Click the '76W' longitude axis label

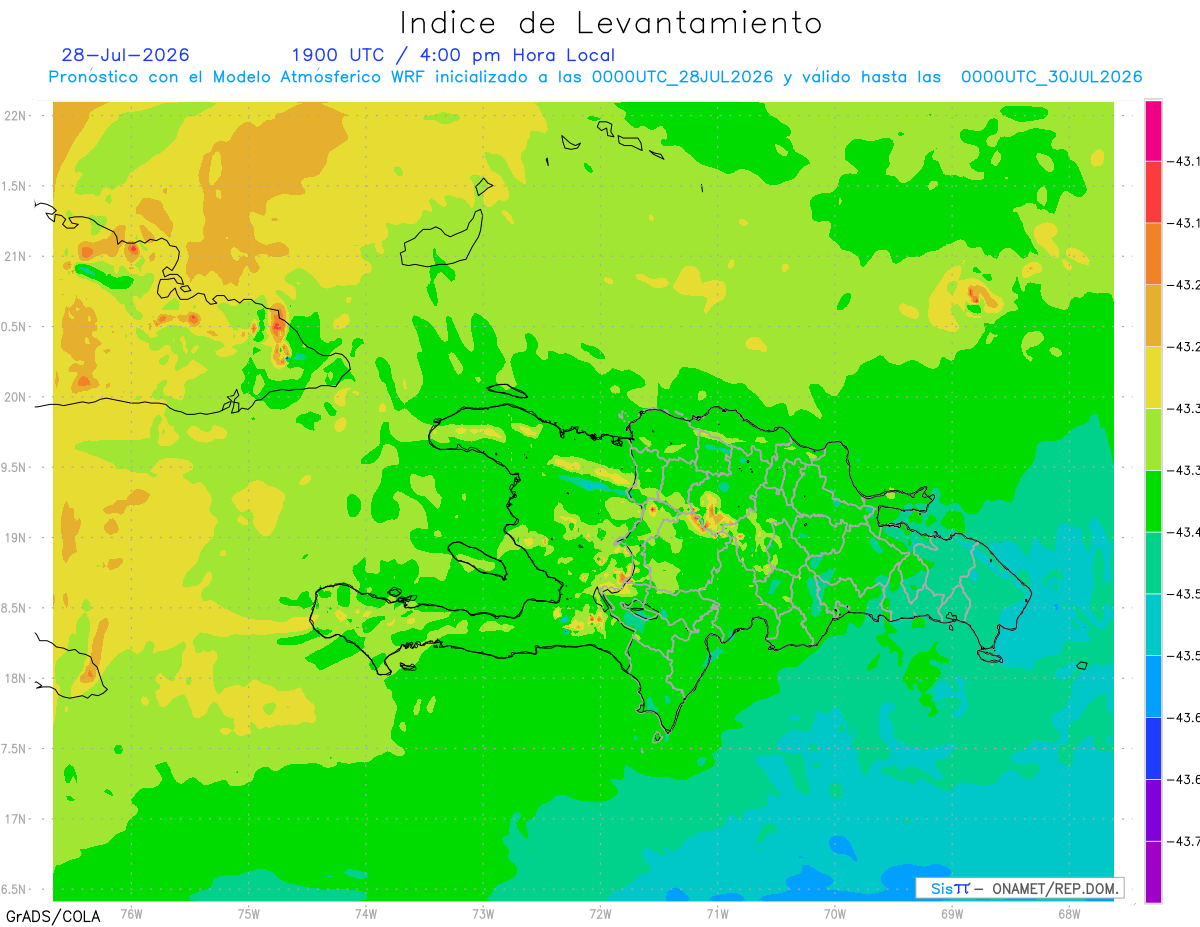tap(131, 913)
